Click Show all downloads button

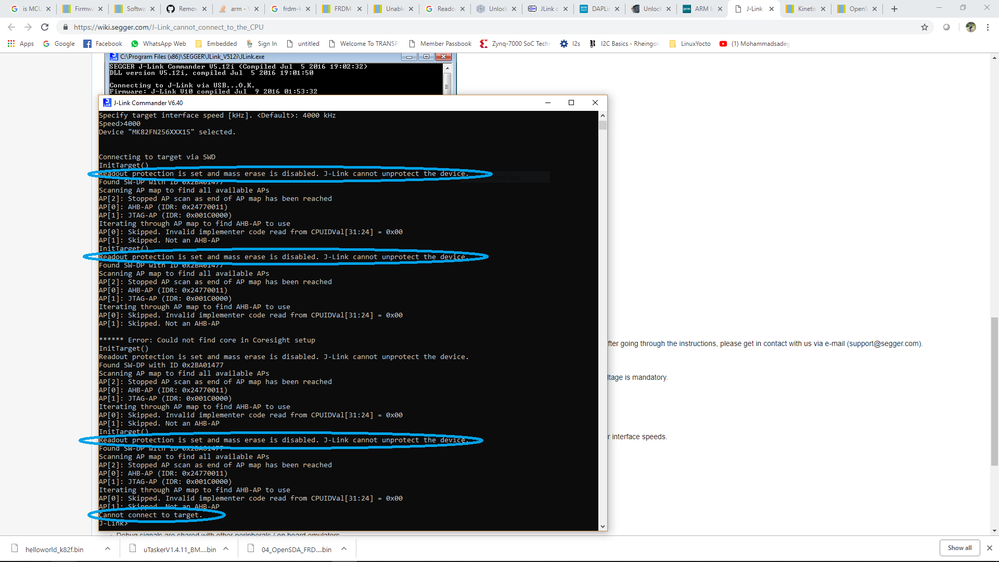coord(959,548)
